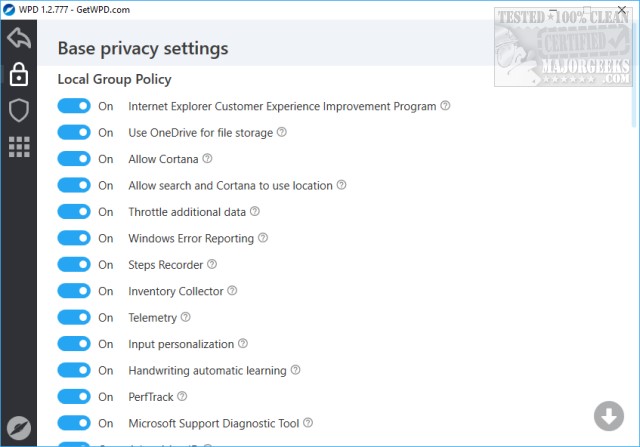
Task: Toggle Throttle additional data switch
Action: [x=74, y=212]
